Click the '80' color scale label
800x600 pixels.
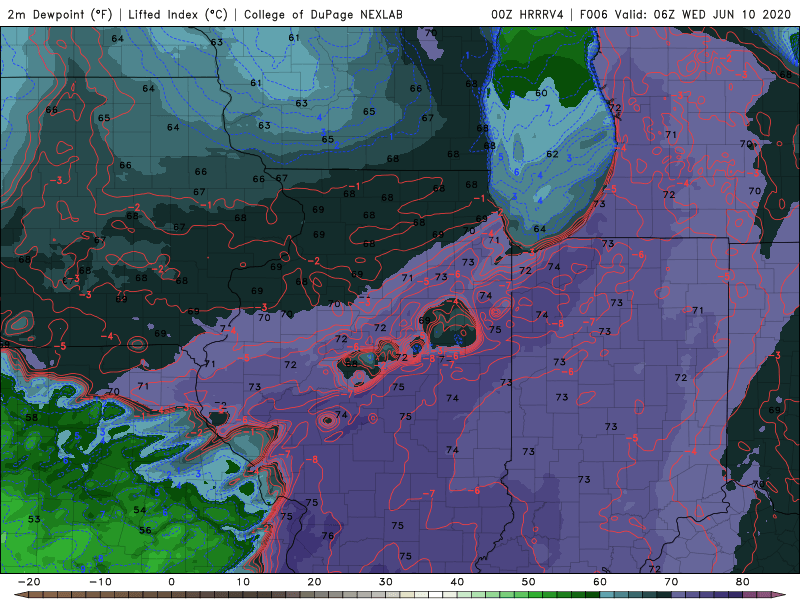coord(743,582)
